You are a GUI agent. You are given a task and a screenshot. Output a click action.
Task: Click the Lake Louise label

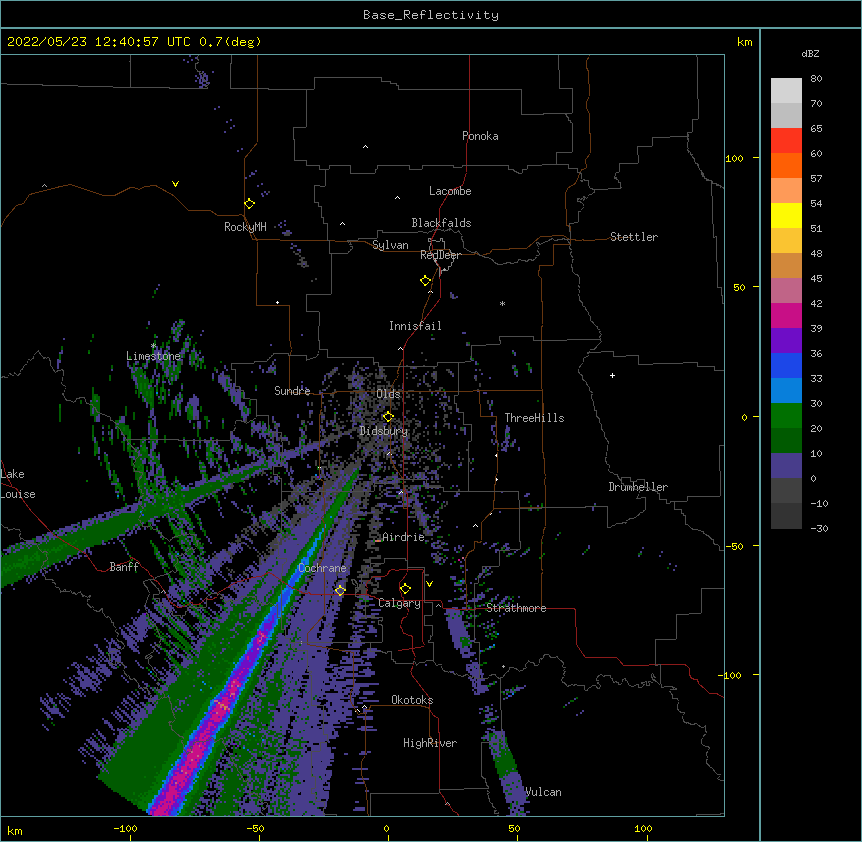(x=18, y=484)
